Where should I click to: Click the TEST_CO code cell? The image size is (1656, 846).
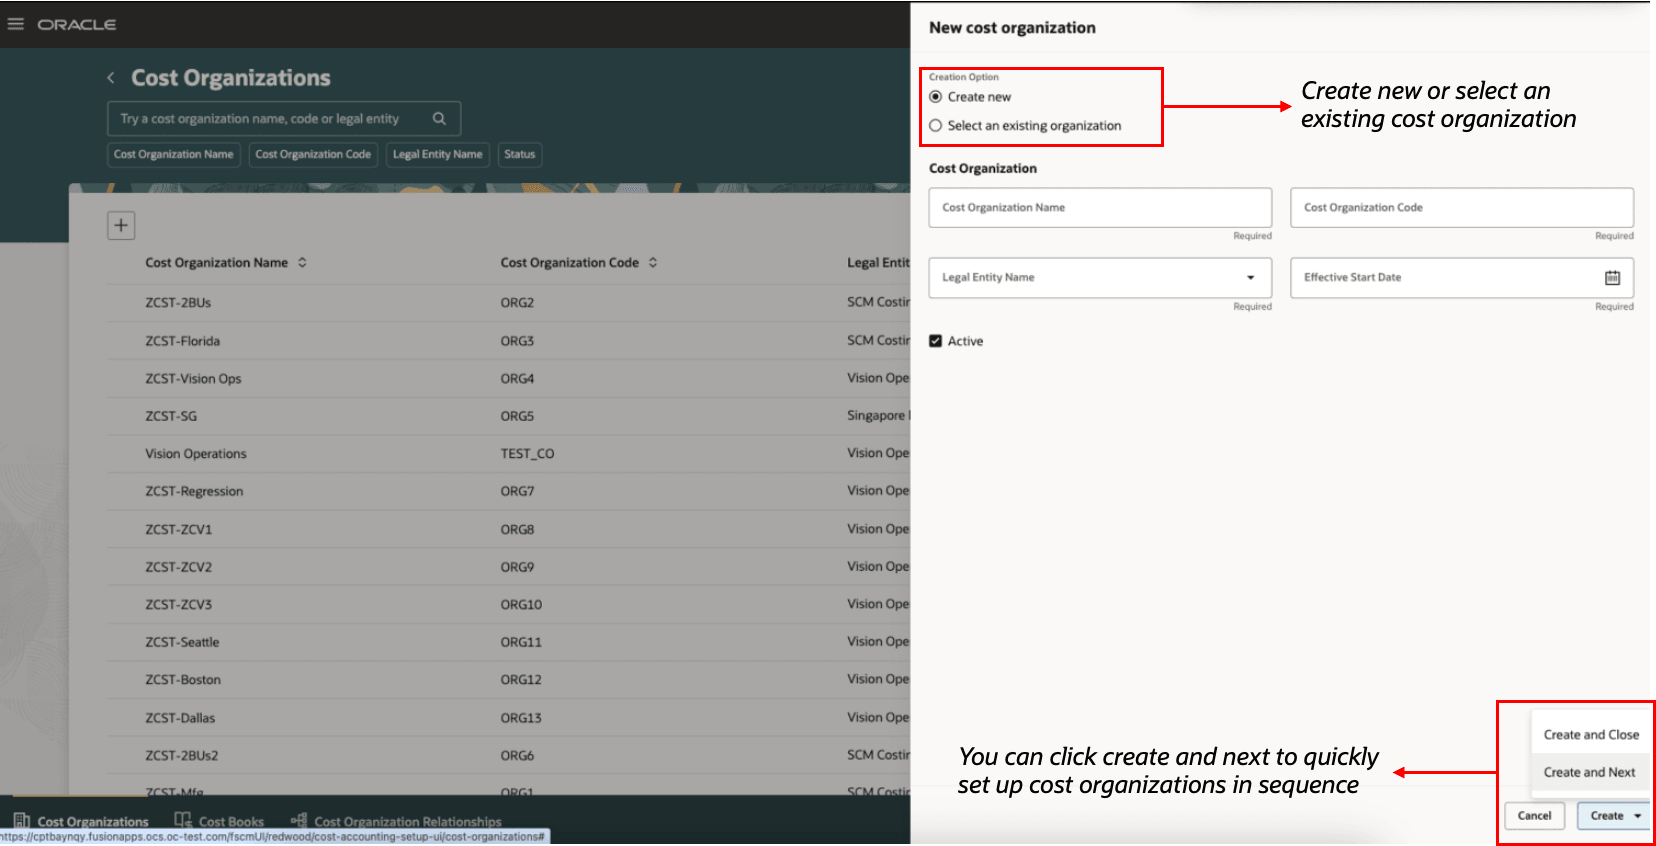[527, 454]
